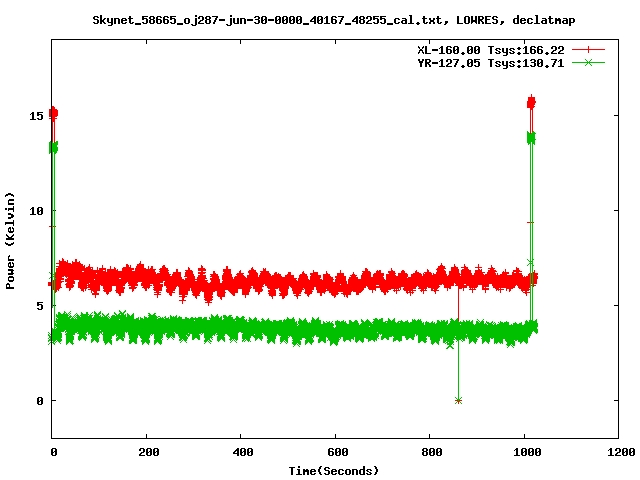Click the outlier data point at zero Kelvin
Viewport: 640px width, 480px height.
click(458, 401)
